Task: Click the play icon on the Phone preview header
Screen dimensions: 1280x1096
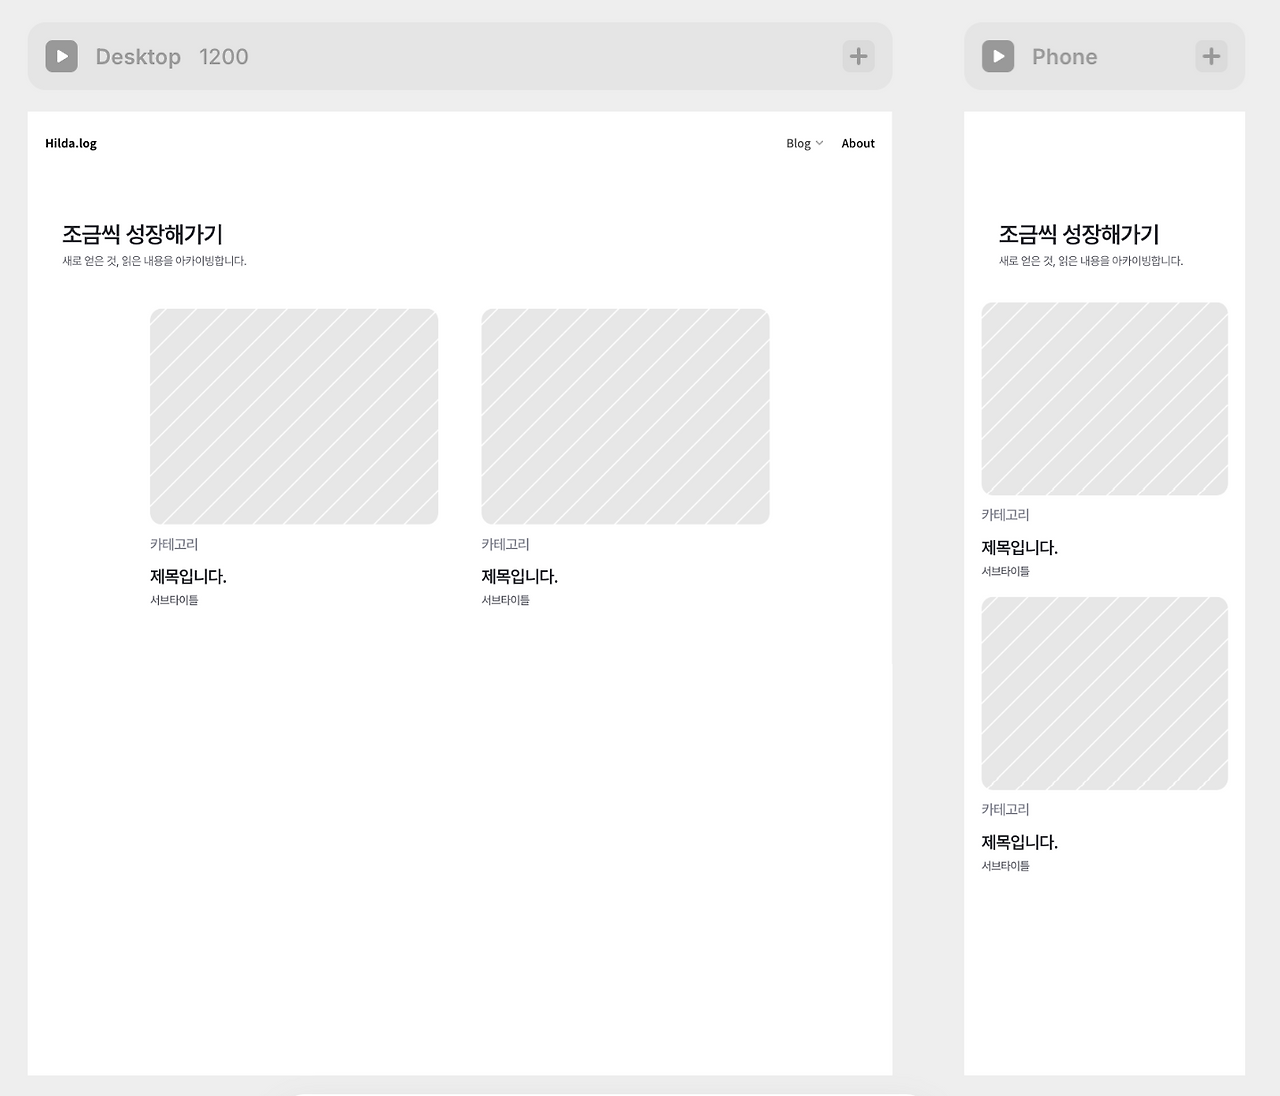Action: pos(997,56)
